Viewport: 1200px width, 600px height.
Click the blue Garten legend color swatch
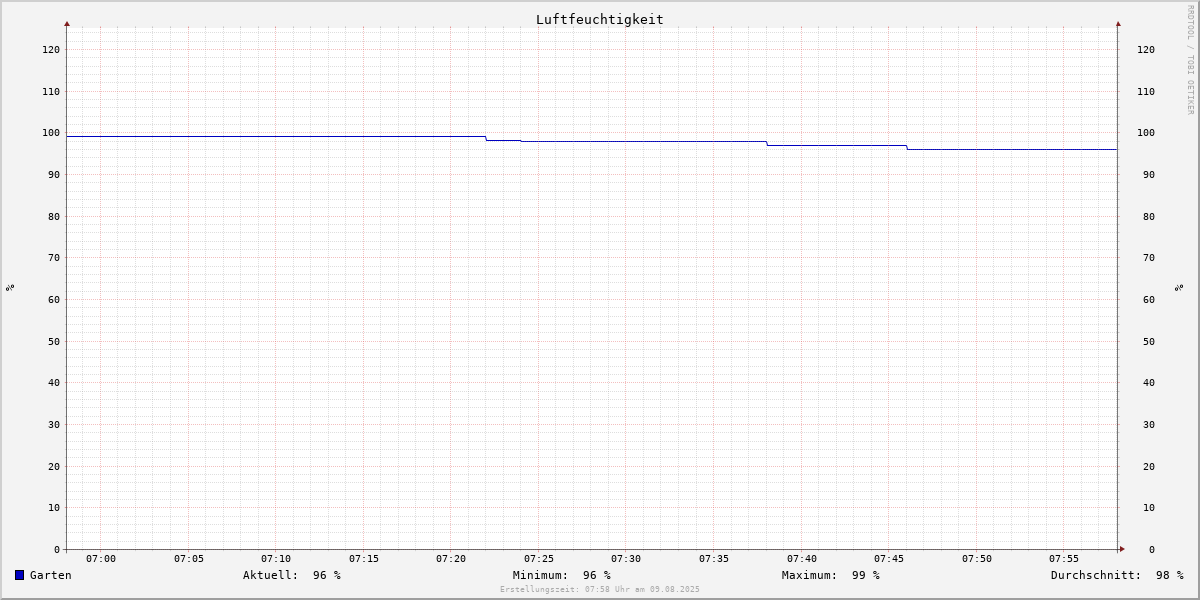(x=19, y=575)
